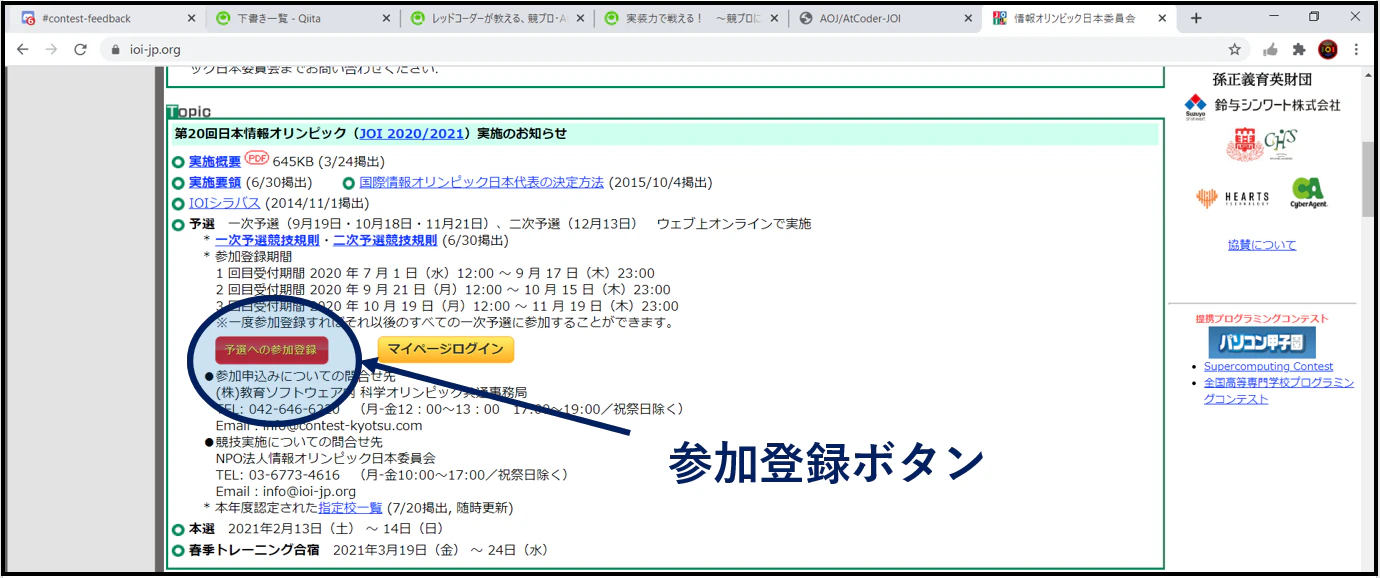Open the IOI profile avatar menu
Screen dimensions: 1380x578
(1328, 49)
